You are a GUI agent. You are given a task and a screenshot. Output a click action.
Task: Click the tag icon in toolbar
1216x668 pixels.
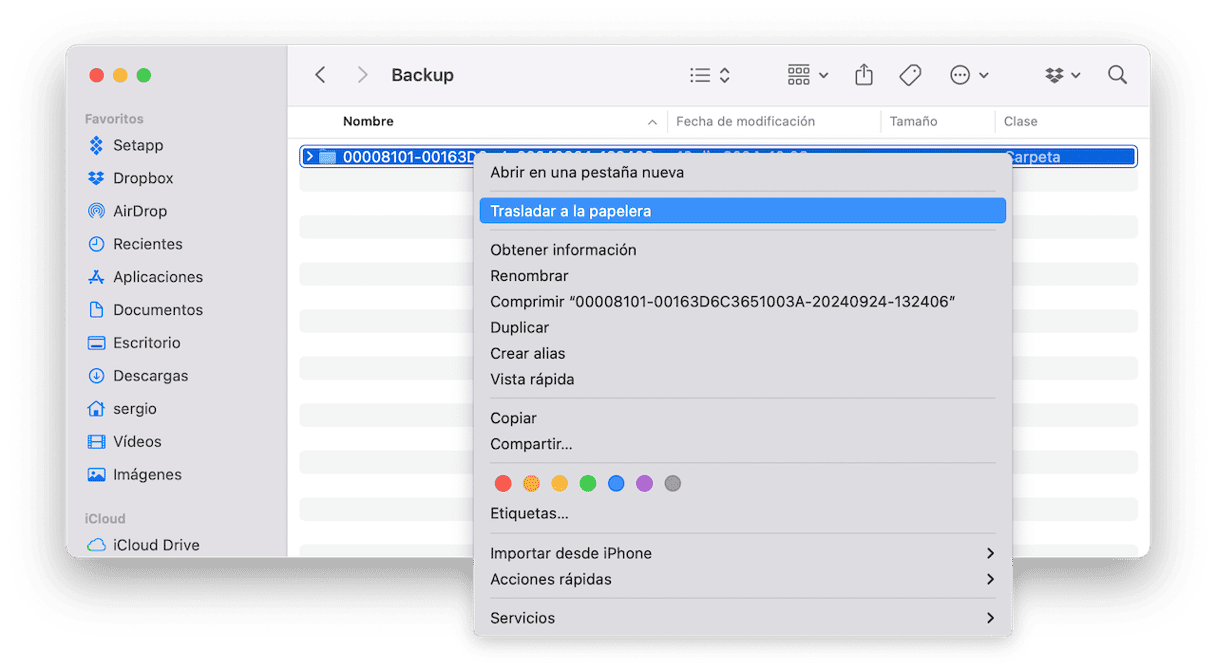pos(910,75)
